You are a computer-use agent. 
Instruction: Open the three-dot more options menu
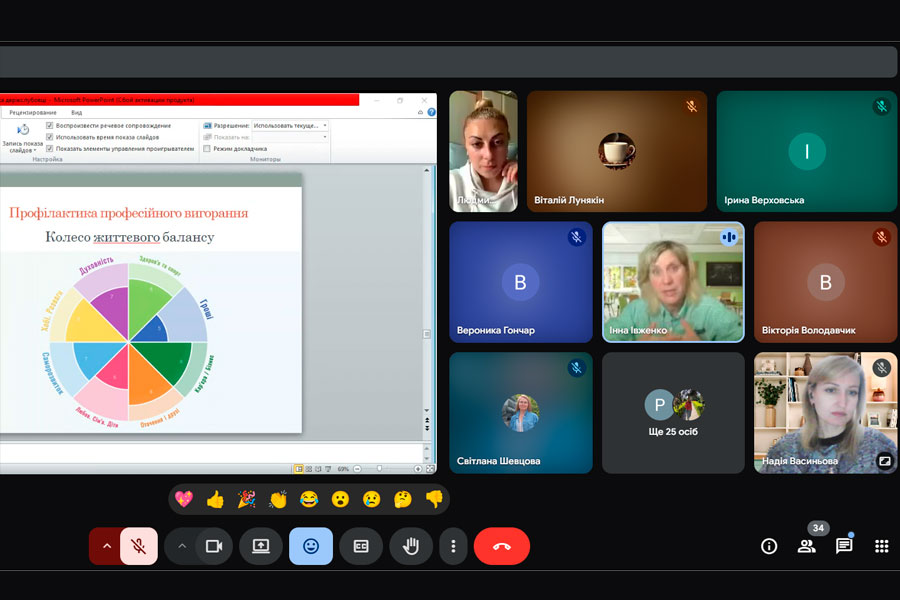tap(453, 546)
